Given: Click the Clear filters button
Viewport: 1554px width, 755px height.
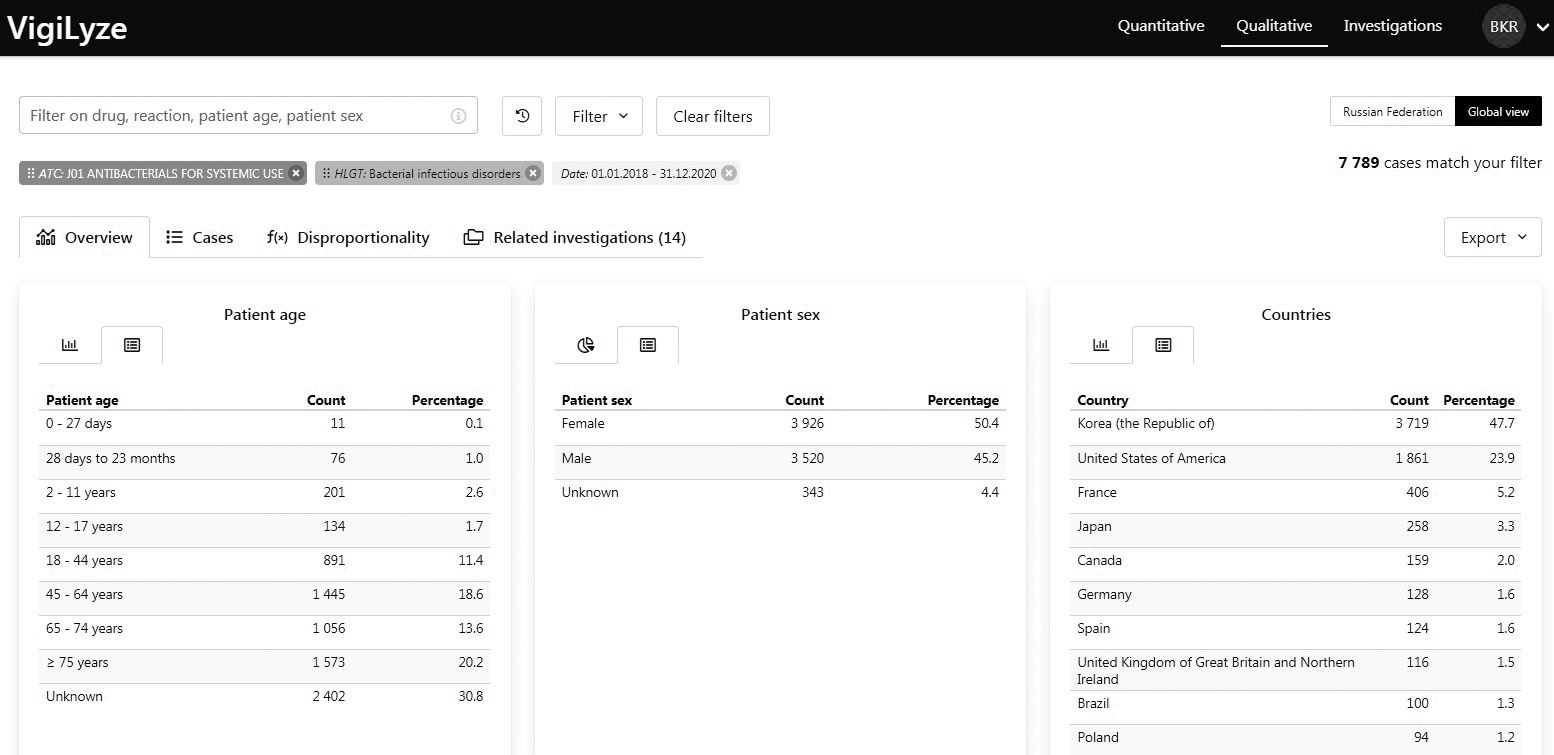Looking at the screenshot, I should (x=712, y=116).
